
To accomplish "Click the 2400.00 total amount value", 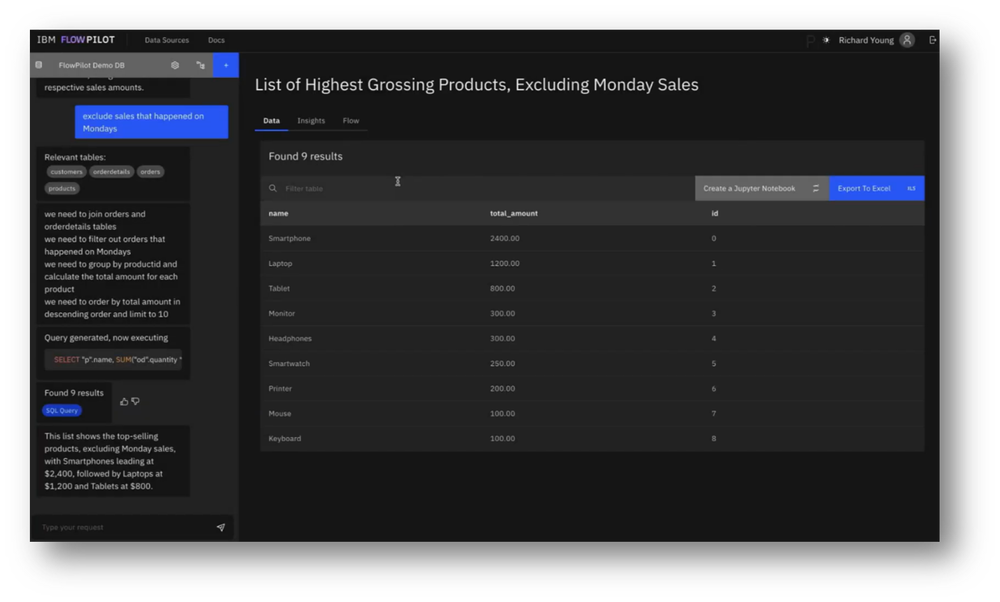I will coord(504,239).
